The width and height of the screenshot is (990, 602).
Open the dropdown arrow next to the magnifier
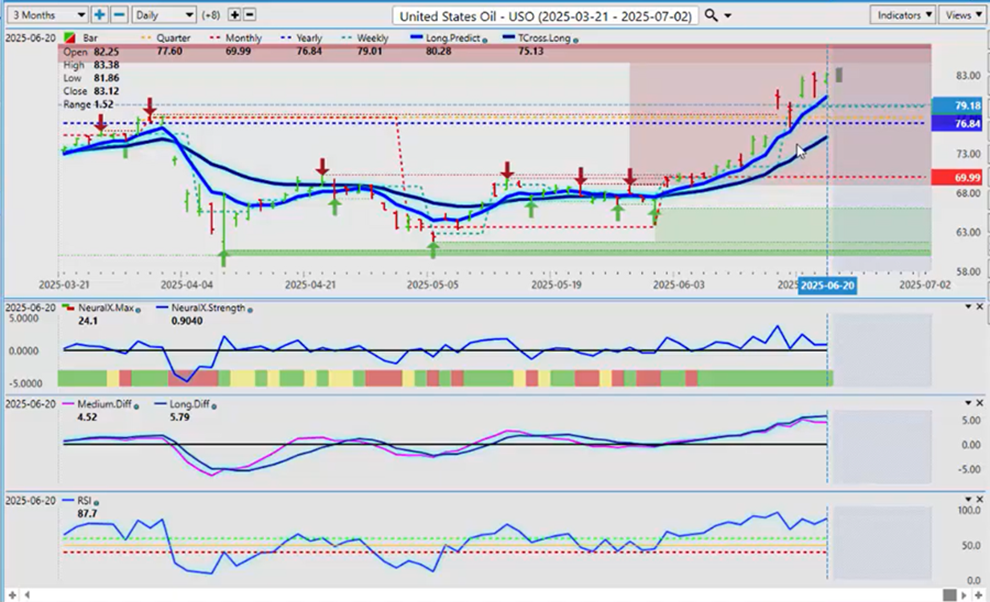(x=727, y=16)
